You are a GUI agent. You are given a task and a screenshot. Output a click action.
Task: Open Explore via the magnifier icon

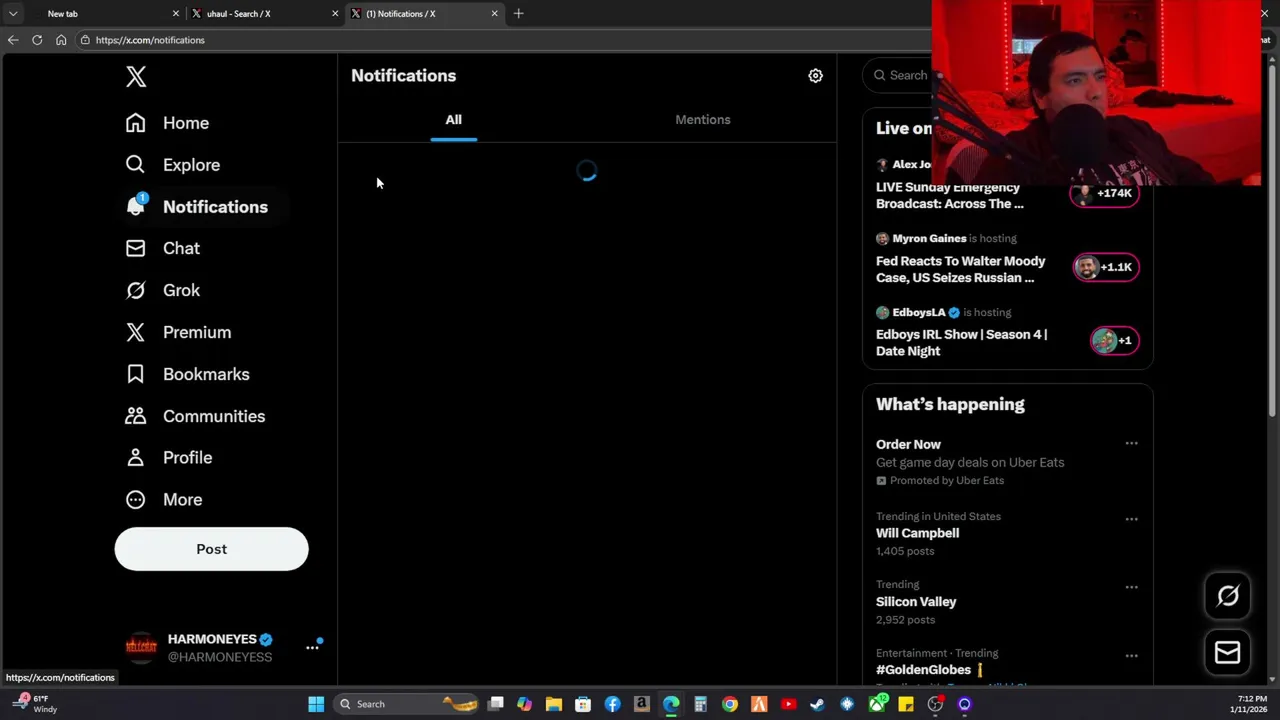click(135, 165)
